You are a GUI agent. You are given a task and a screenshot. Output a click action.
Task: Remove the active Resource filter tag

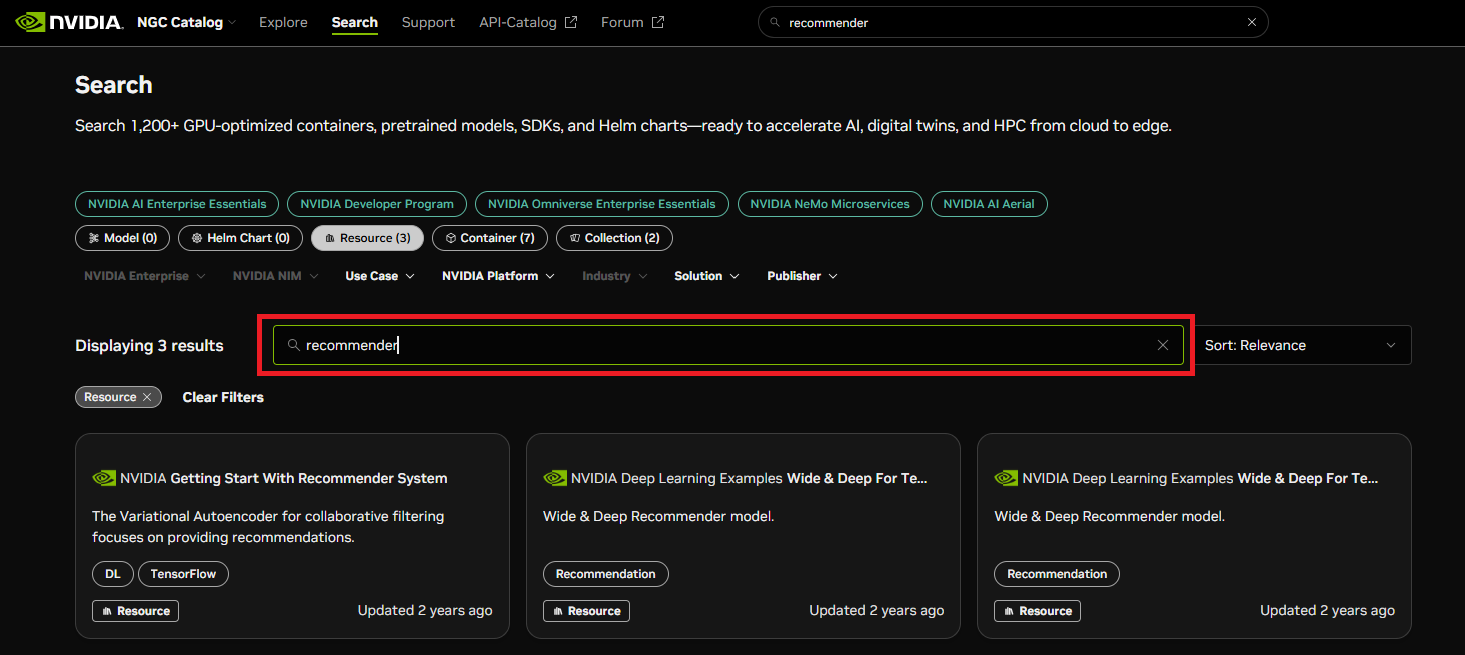146,397
